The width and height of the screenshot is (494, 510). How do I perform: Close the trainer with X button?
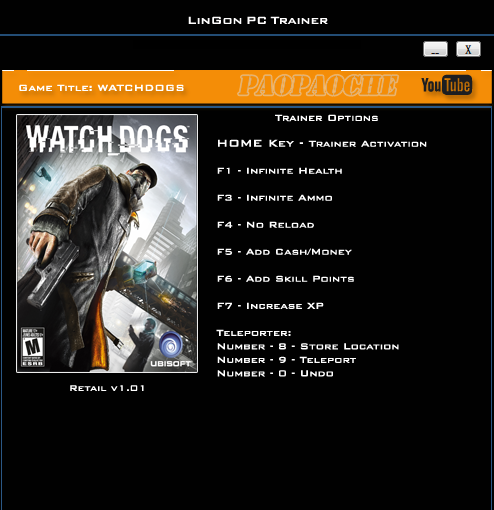click(468, 49)
